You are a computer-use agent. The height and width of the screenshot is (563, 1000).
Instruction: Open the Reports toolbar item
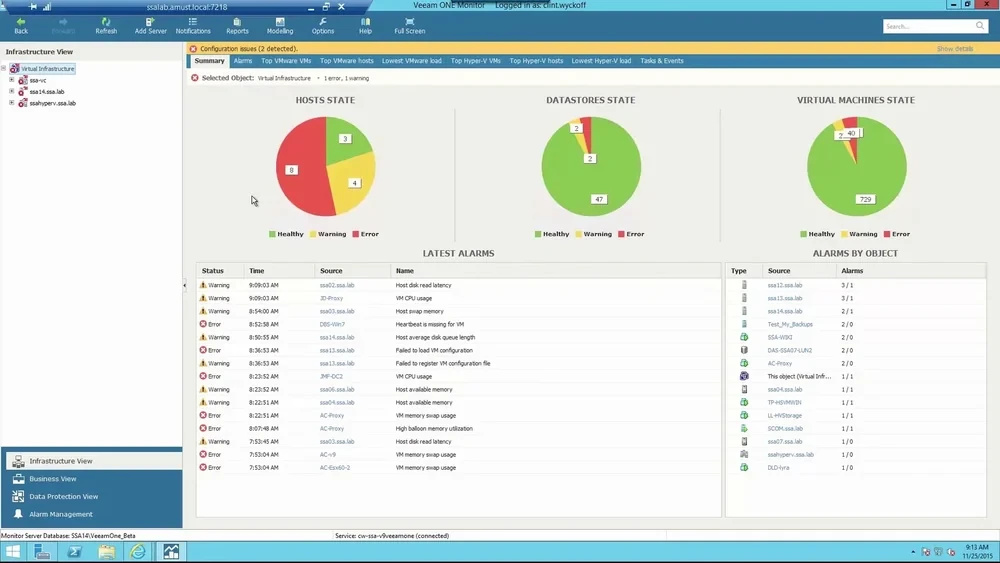[237, 26]
